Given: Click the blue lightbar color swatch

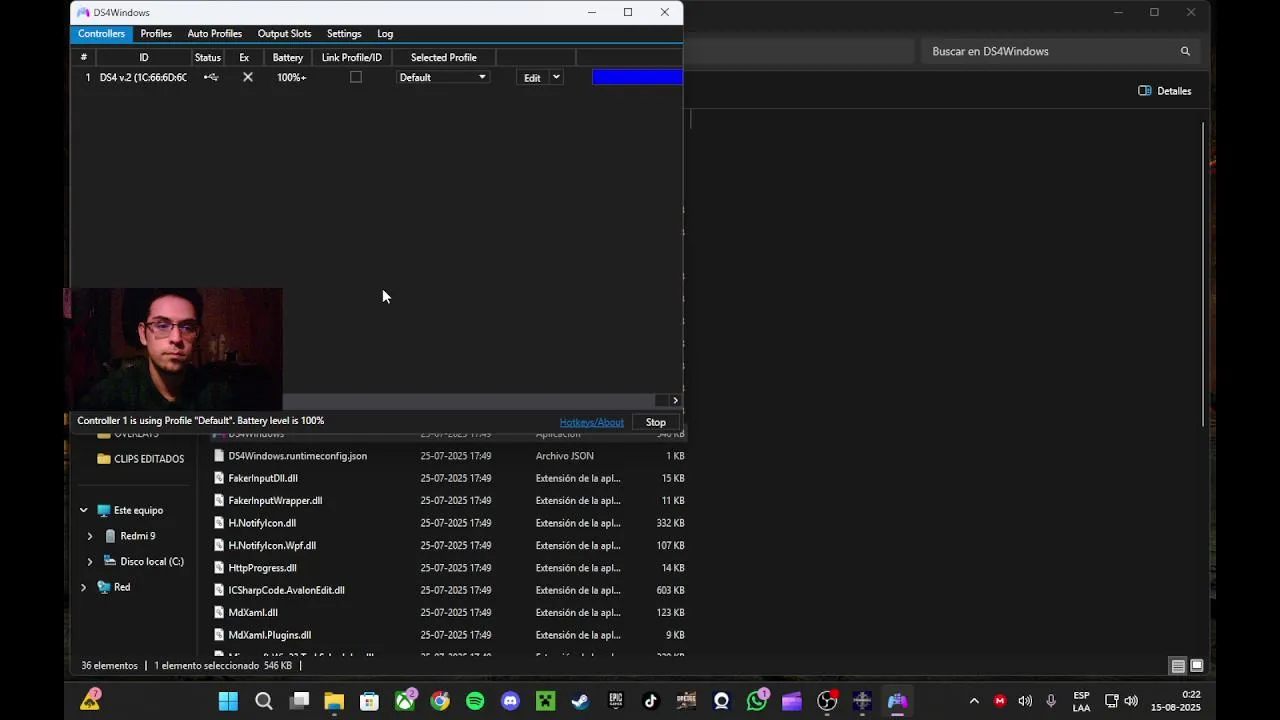Looking at the screenshot, I should [637, 77].
